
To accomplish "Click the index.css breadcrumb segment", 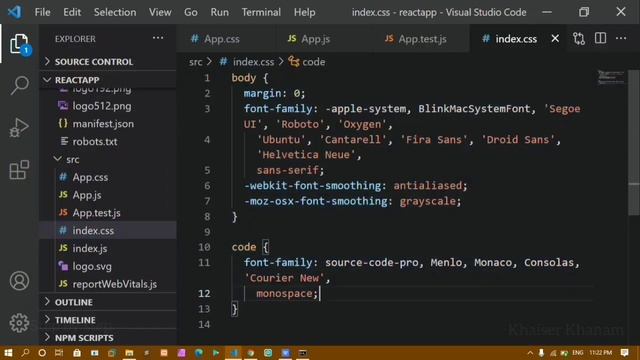I will 253,62.
